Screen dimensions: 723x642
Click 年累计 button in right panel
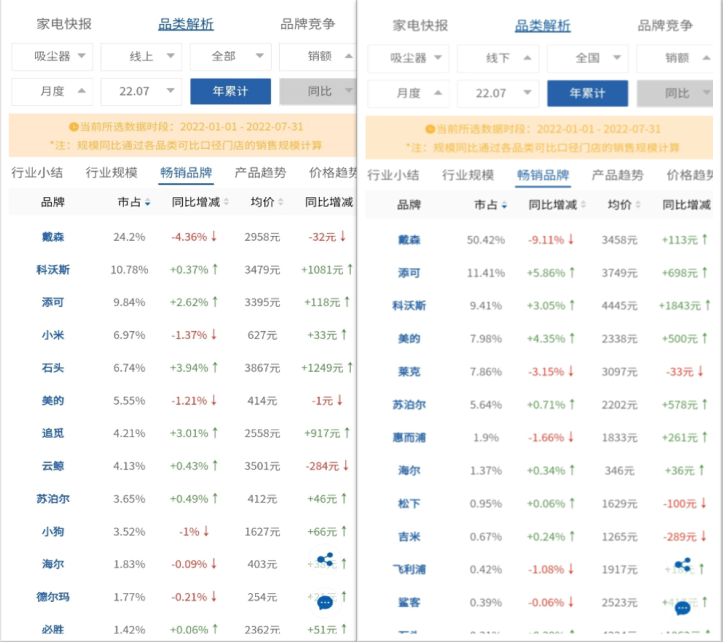pyautogui.click(x=587, y=93)
